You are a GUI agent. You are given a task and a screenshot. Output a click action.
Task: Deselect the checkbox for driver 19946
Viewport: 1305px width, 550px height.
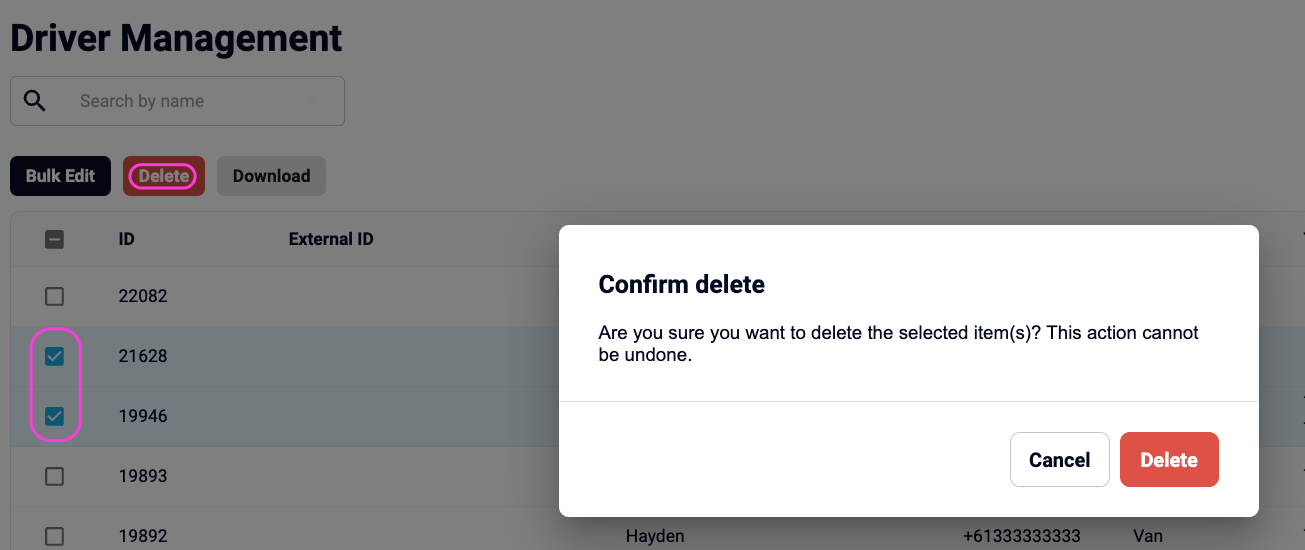tap(55, 416)
